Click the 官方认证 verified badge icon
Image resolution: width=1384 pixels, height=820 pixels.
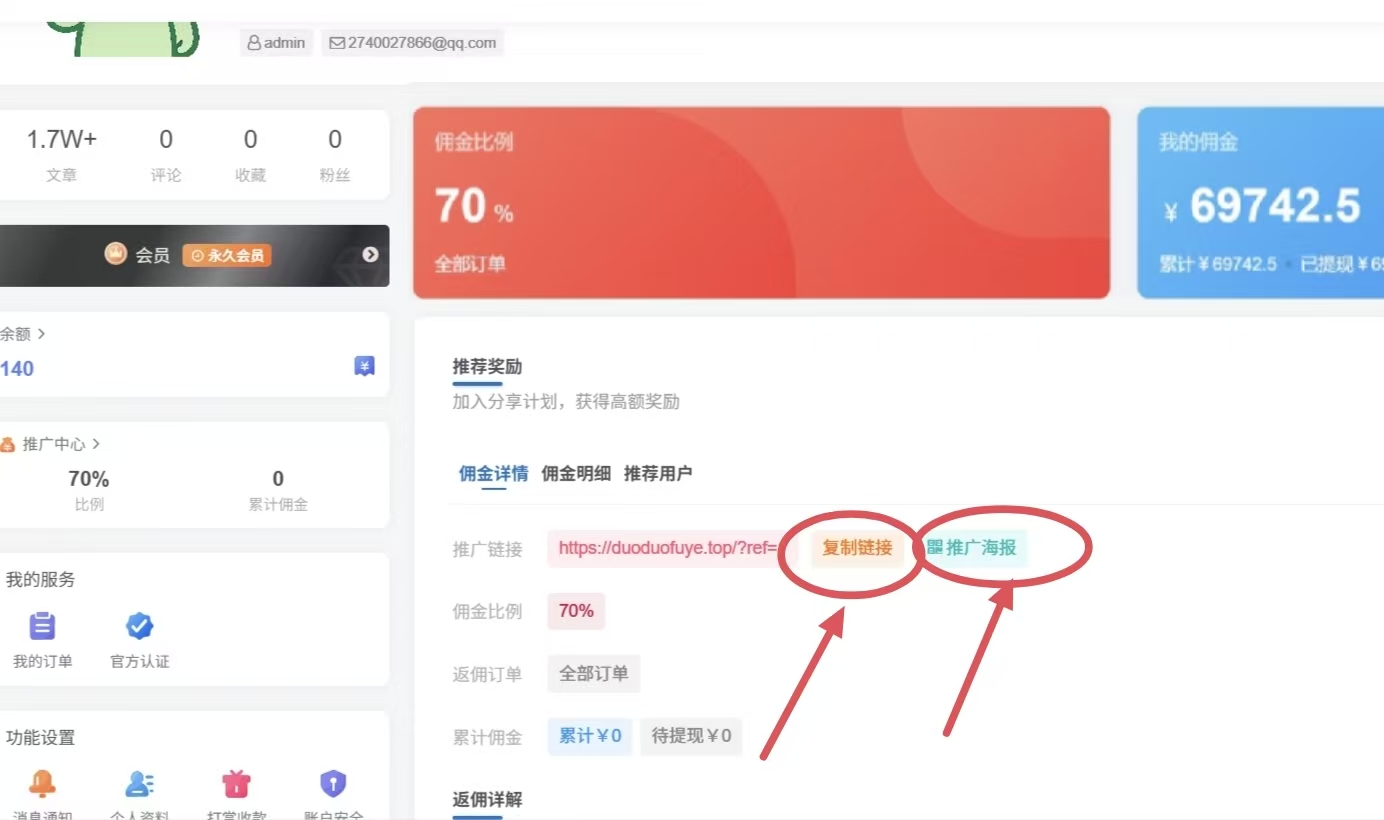(x=139, y=626)
